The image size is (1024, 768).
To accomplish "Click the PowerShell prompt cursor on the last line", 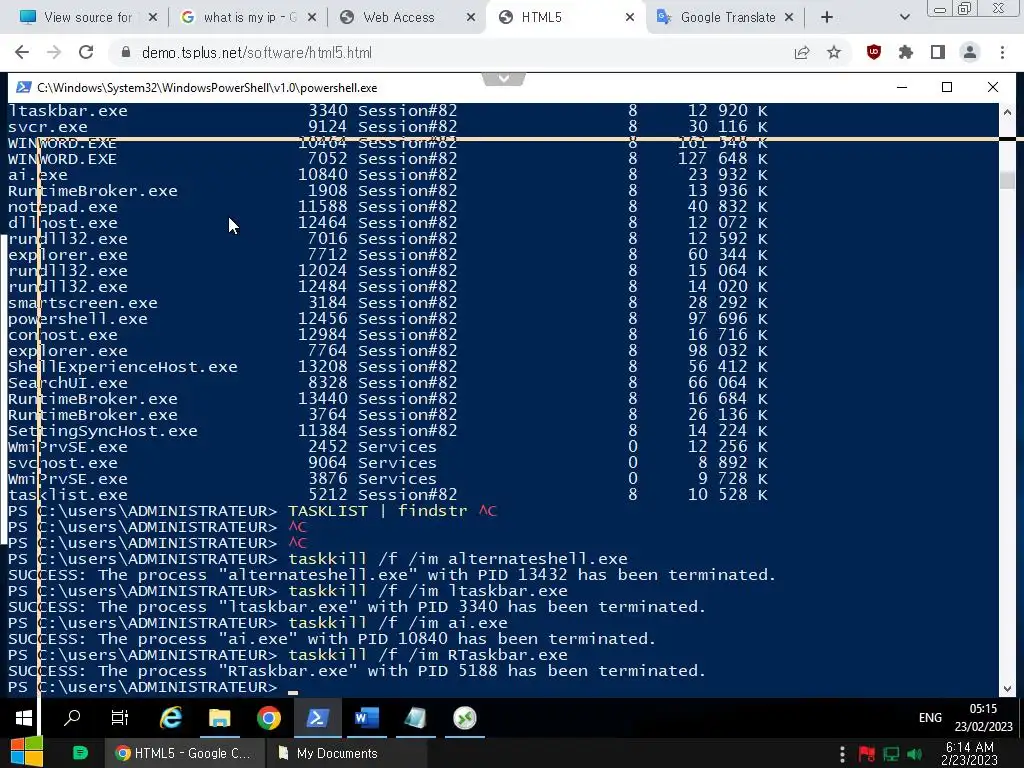I will pyautogui.click(x=293, y=692).
